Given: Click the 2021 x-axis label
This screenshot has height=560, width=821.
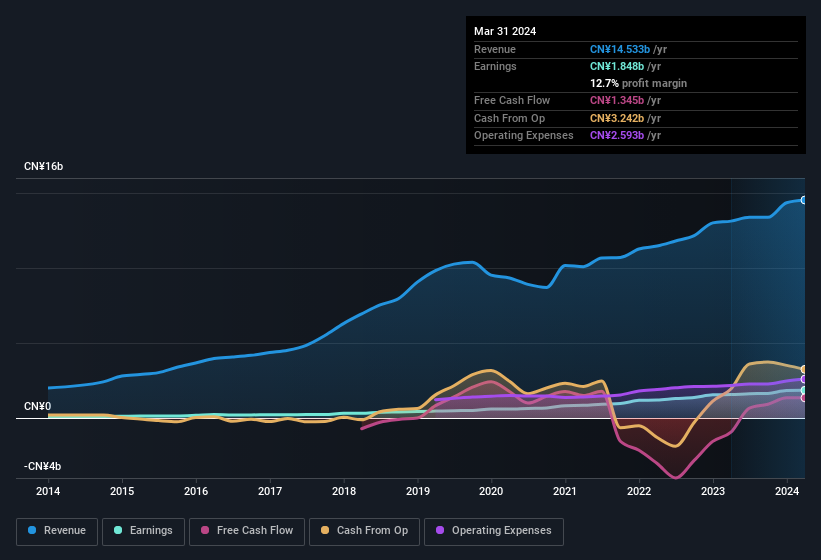Looking at the screenshot, I should click(565, 491).
